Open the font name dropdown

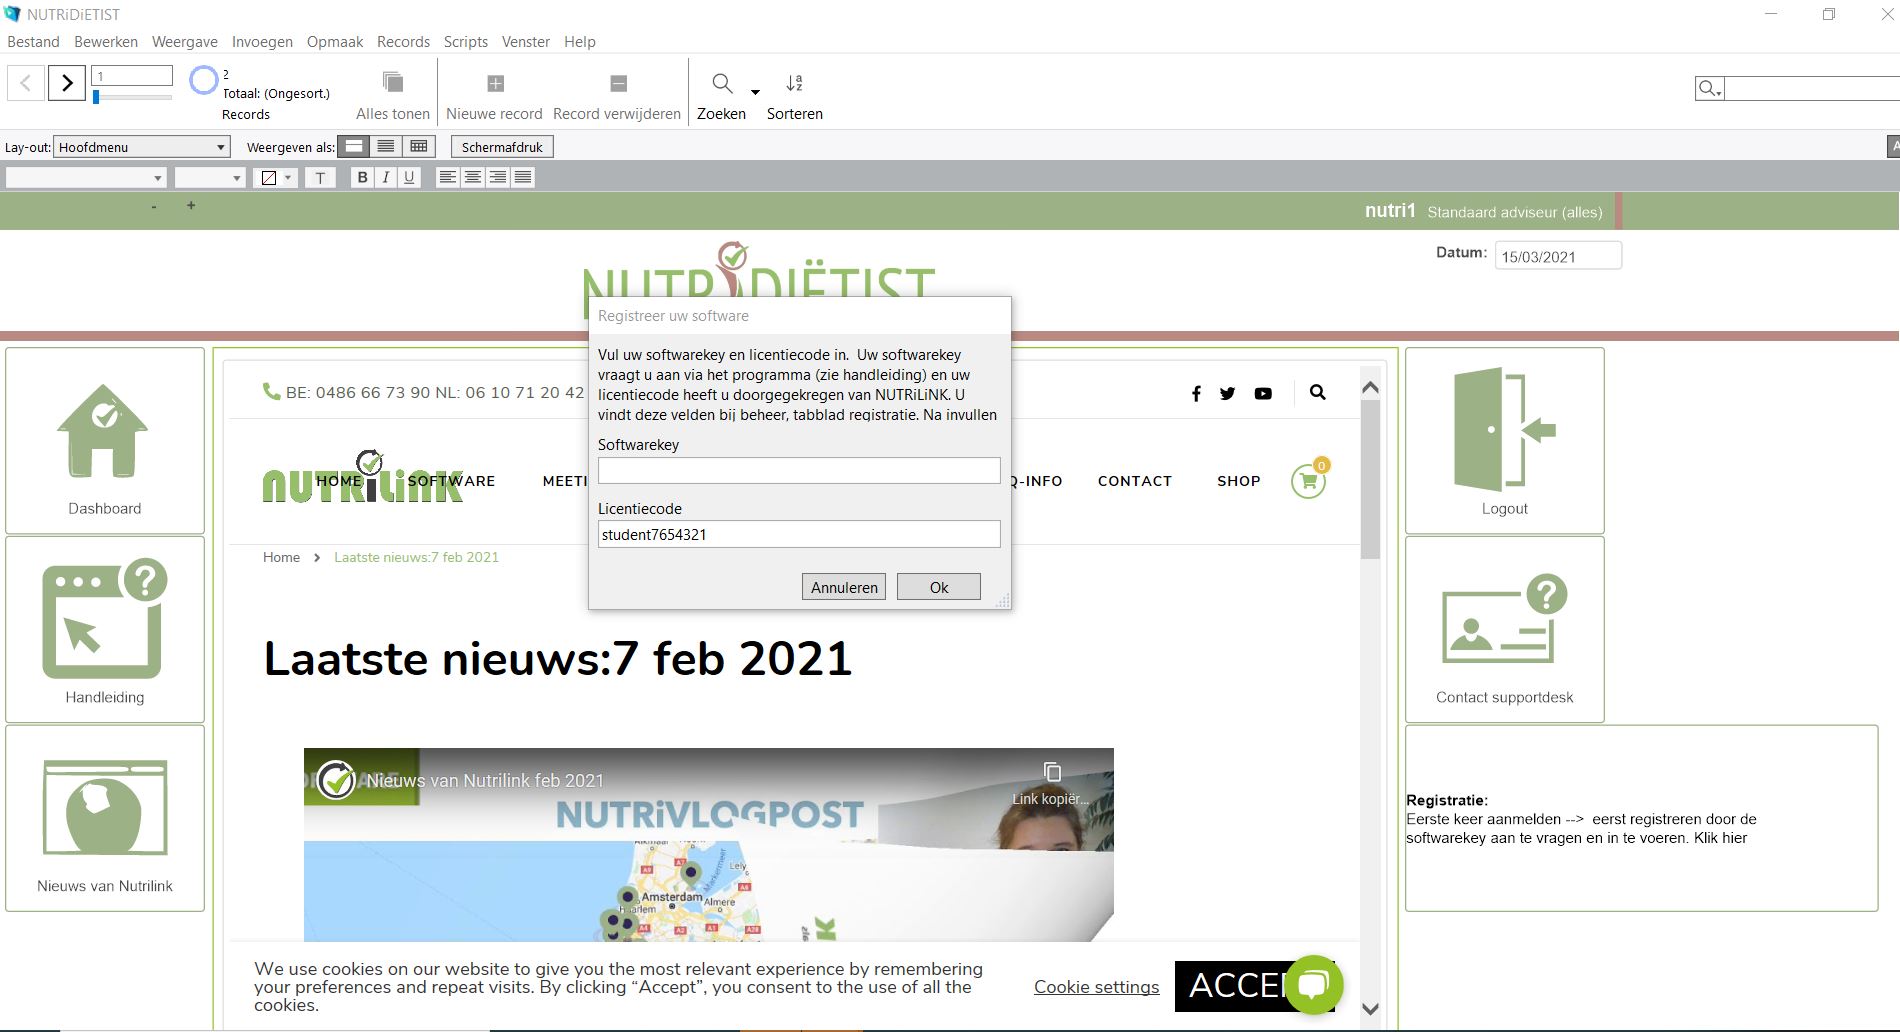(85, 178)
